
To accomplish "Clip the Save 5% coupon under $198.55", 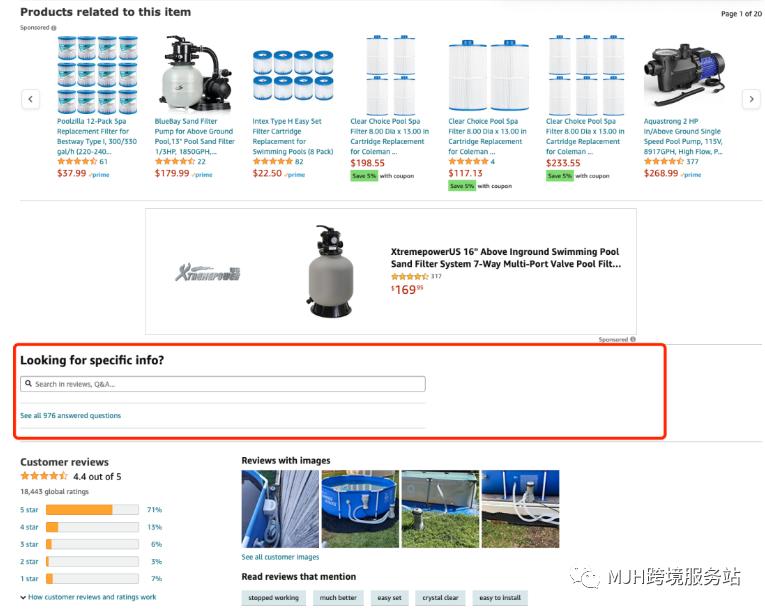I will pyautogui.click(x=364, y=176).
